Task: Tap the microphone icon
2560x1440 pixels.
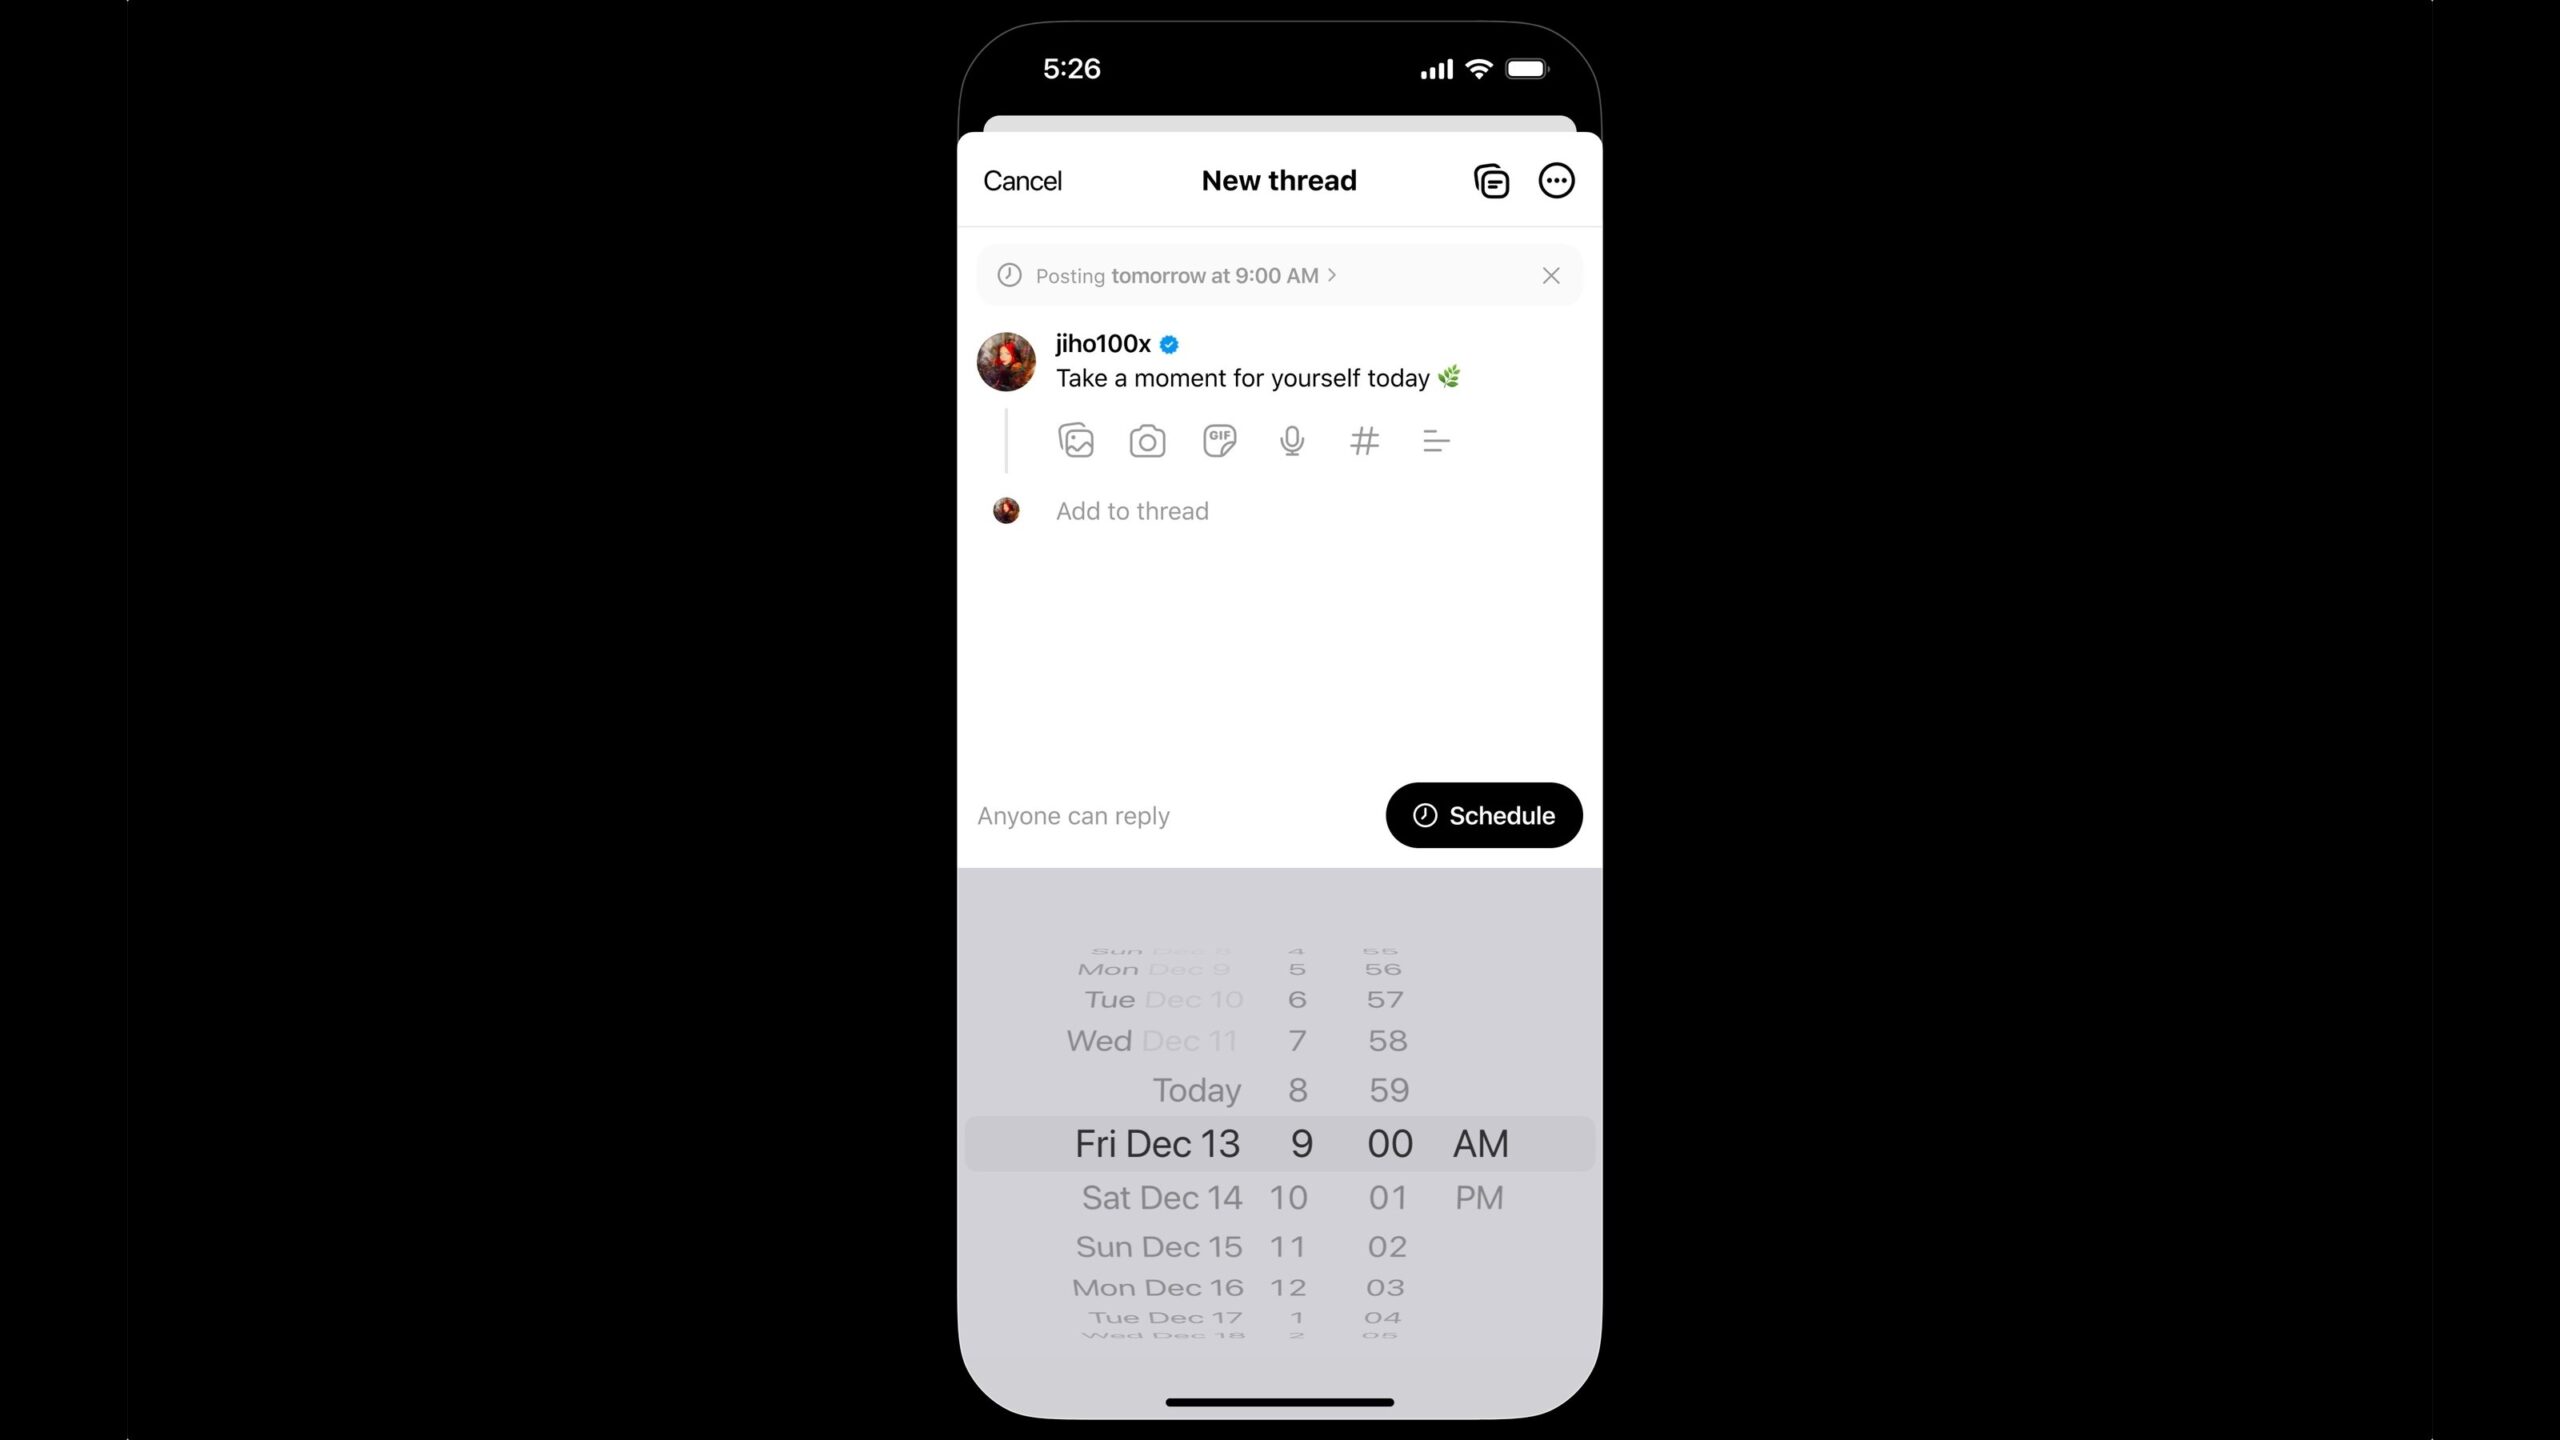Action: click(1292, 441)
